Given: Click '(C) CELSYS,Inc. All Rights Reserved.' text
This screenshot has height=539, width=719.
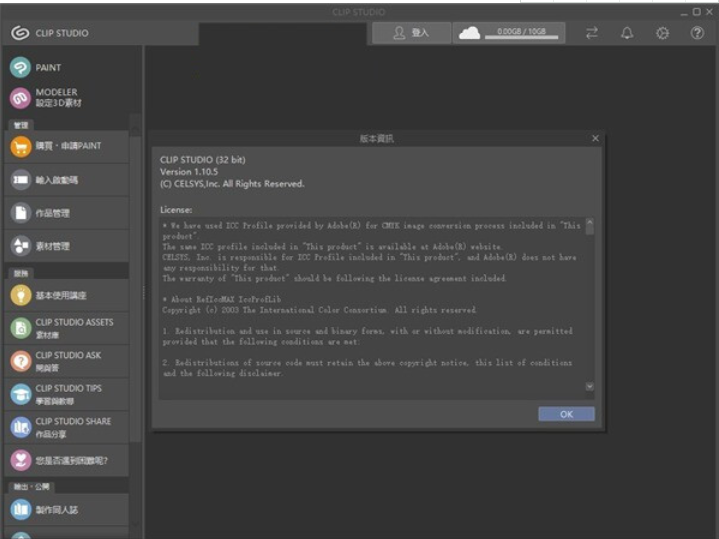Looking at the screenshot, I should tap(232, 184).
